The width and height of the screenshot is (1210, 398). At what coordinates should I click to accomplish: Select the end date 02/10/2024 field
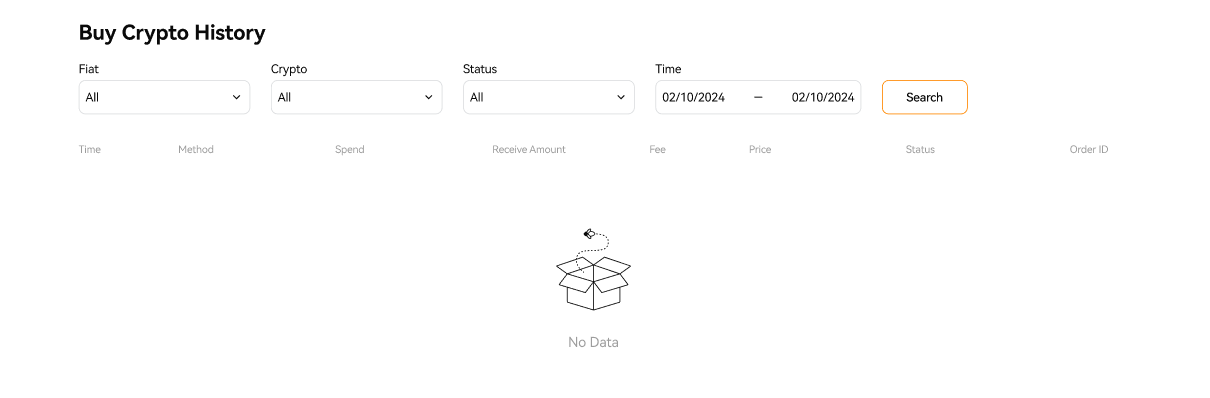pos(823,97)
